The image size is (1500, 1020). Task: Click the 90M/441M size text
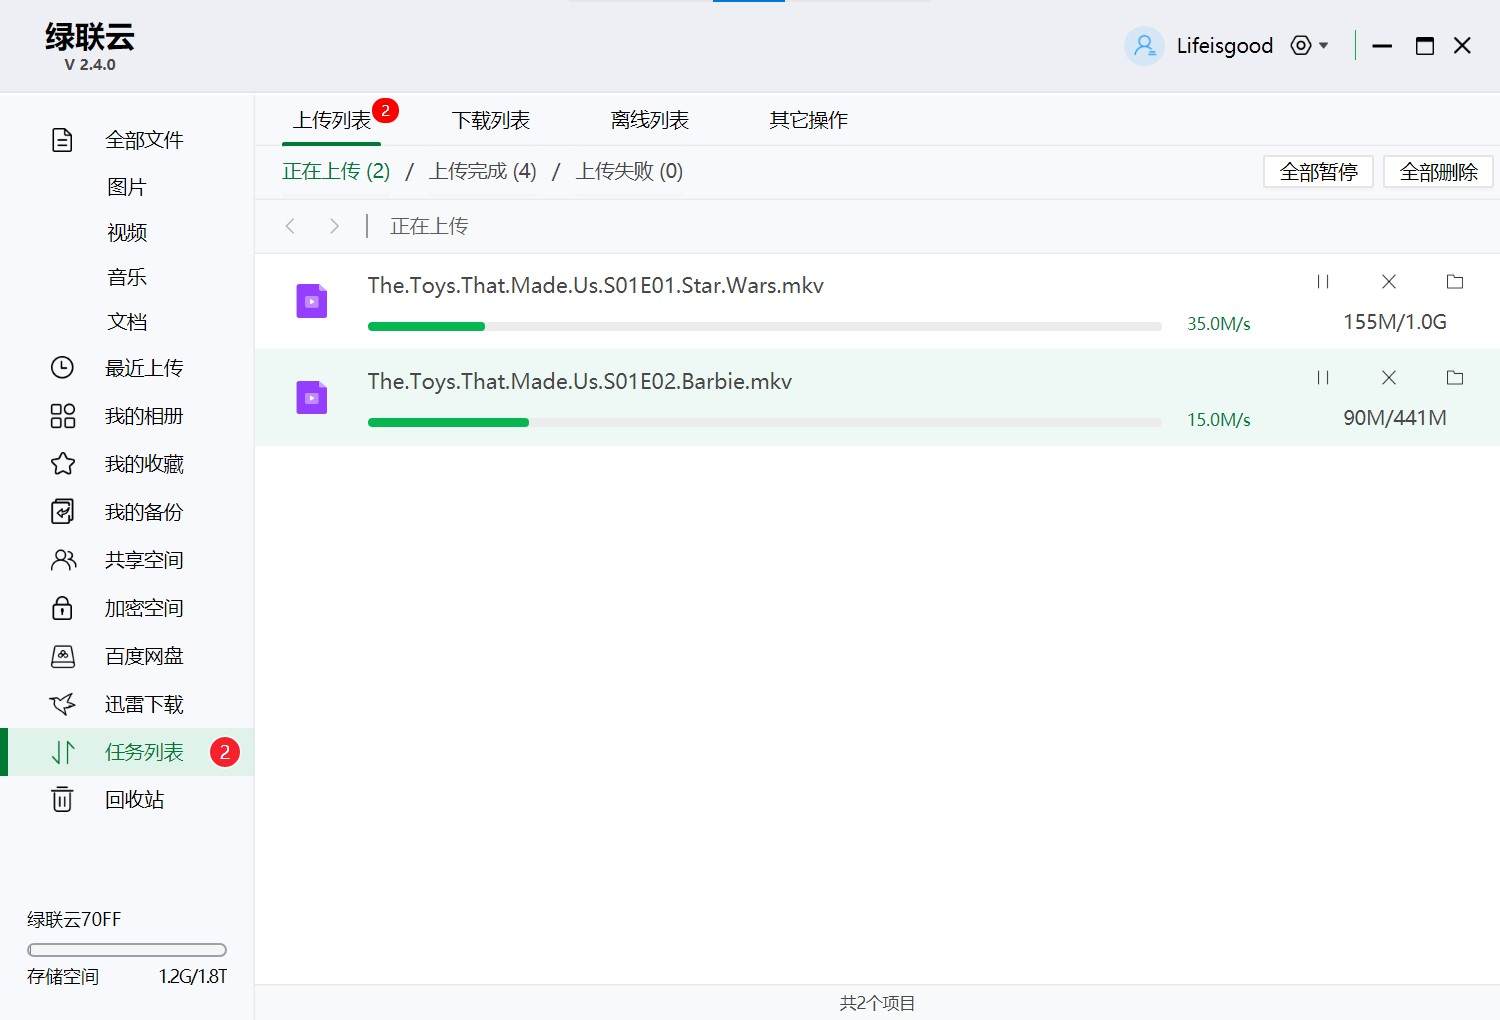(1395, 418)
